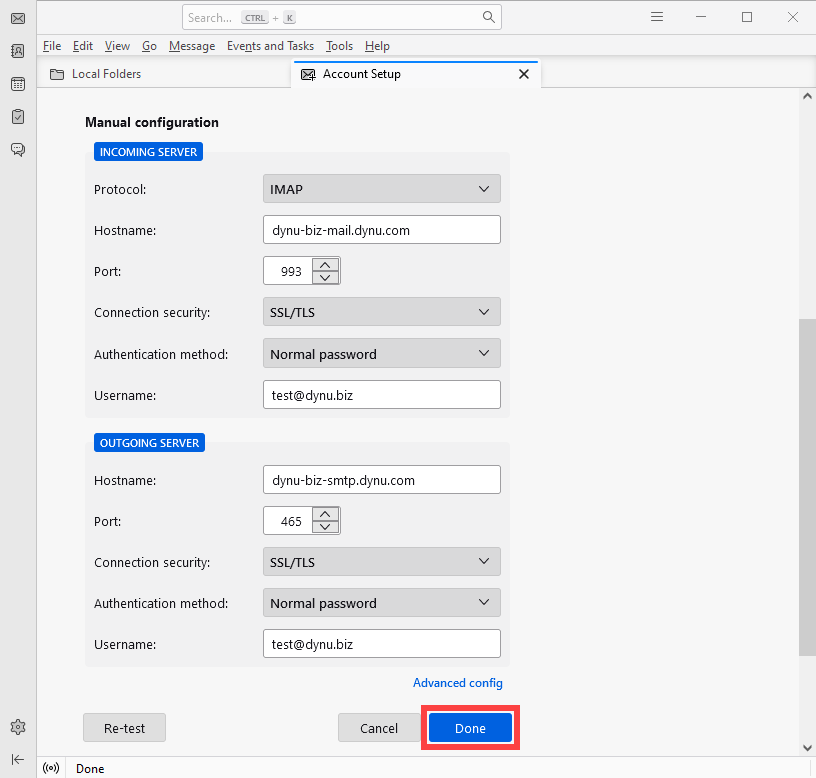Open outgoing Authentication method dropdown
816x778 pixels.
pyautogui.click(x=382, y=603)
